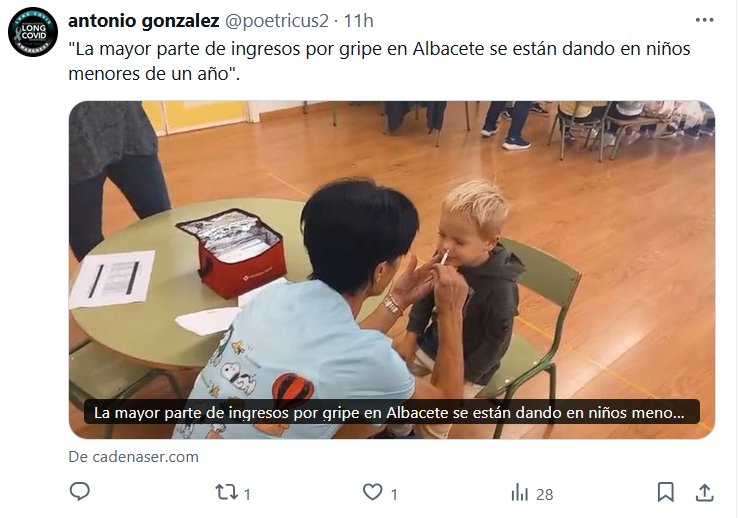Repost this tweet using the retweet icon
This screenshot has width=738, height=518.
[226, 492]
